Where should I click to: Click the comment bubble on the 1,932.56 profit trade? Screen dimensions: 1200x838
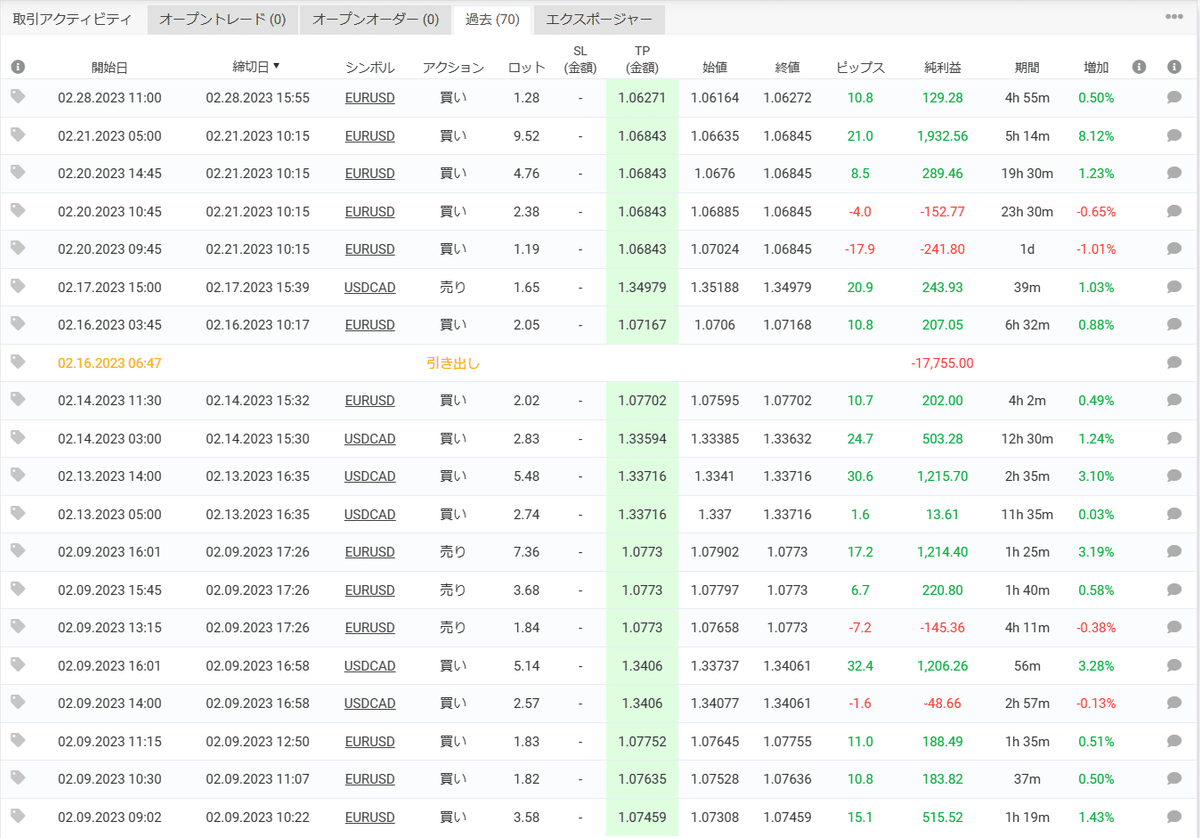pyautogui.click(x=1173, y=135)
